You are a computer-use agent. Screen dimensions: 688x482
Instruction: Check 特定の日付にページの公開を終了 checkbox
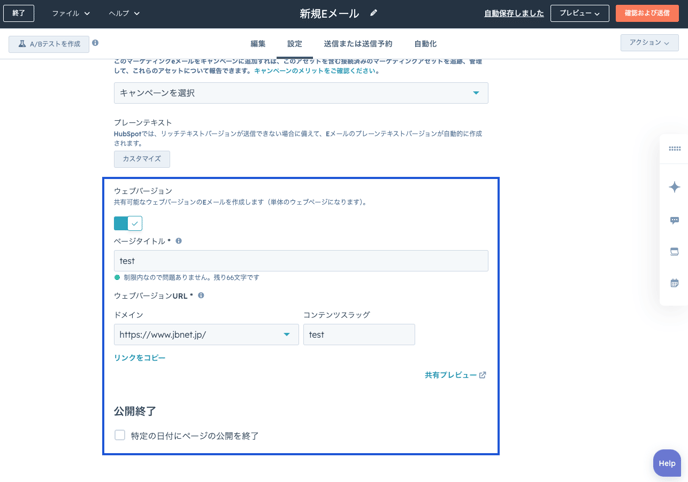point(120,435)
